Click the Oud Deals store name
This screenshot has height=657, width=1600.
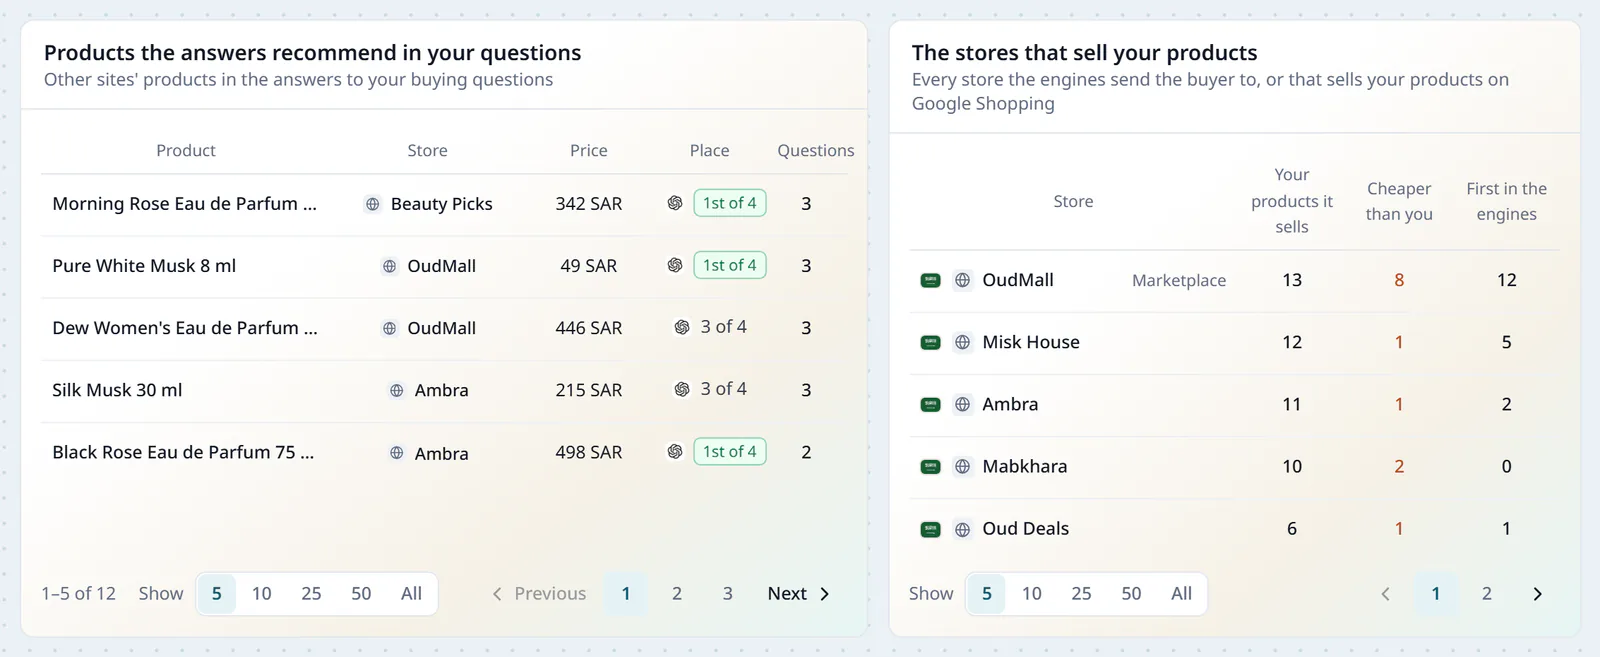[x=1026, y=529]
